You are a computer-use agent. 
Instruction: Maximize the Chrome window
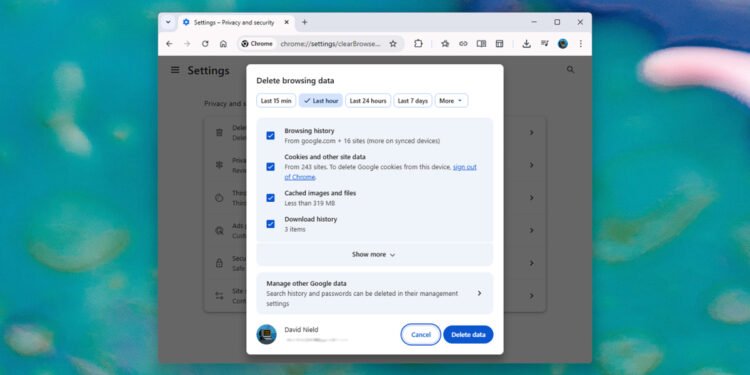pyautogui.click(x=557, y=22)
